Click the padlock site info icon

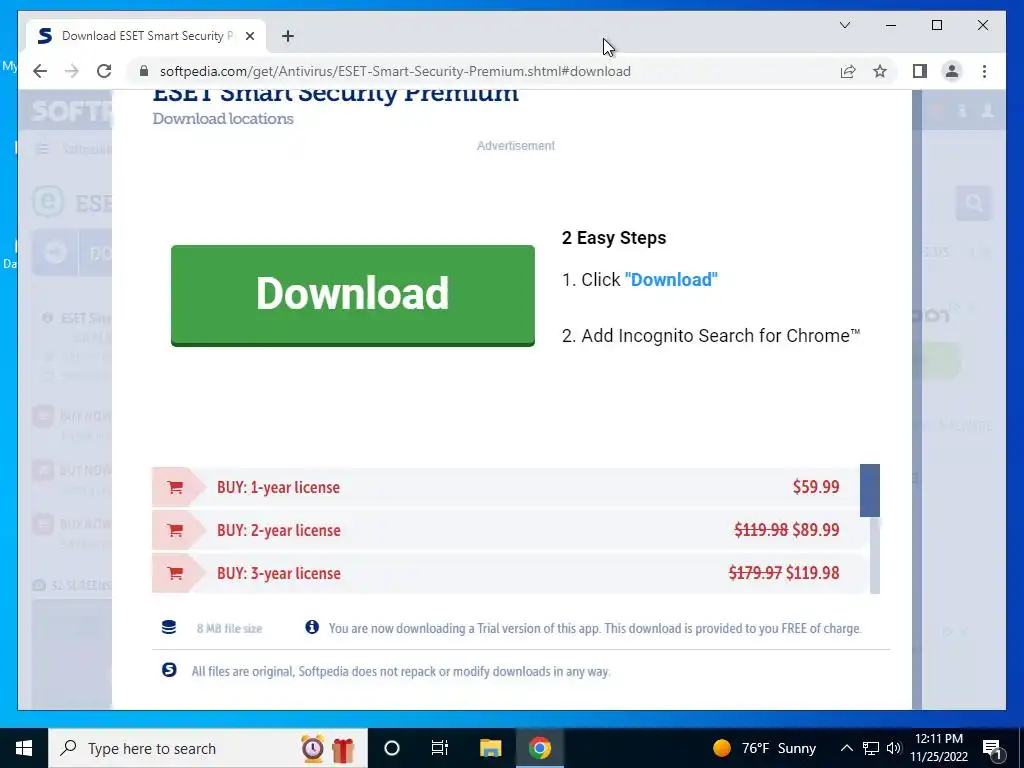[144, 71]
